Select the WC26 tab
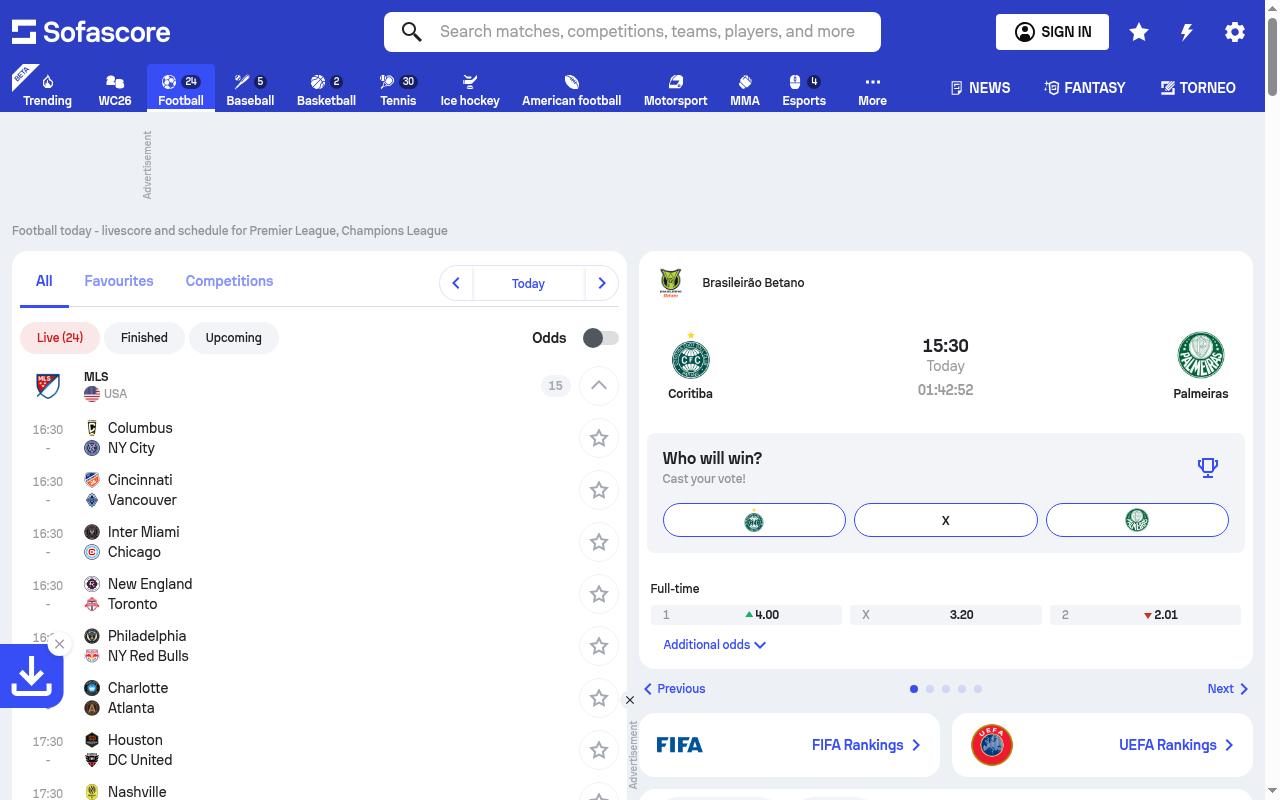This screenshot has width=1280, height=800. (x=115, y=90)
